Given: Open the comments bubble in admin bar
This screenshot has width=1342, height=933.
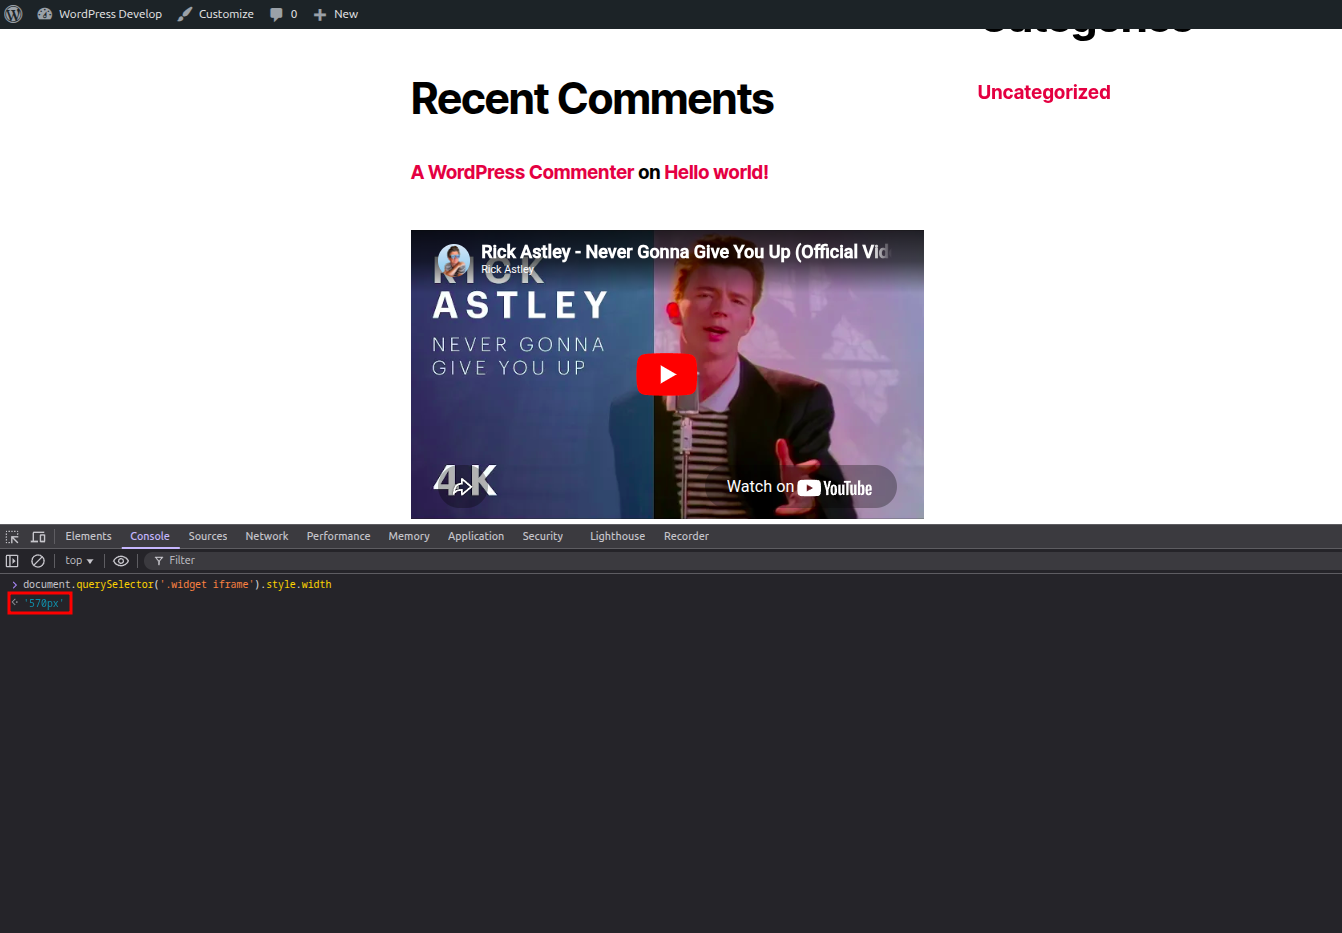Looking at the screenshot, I should 283,14.
